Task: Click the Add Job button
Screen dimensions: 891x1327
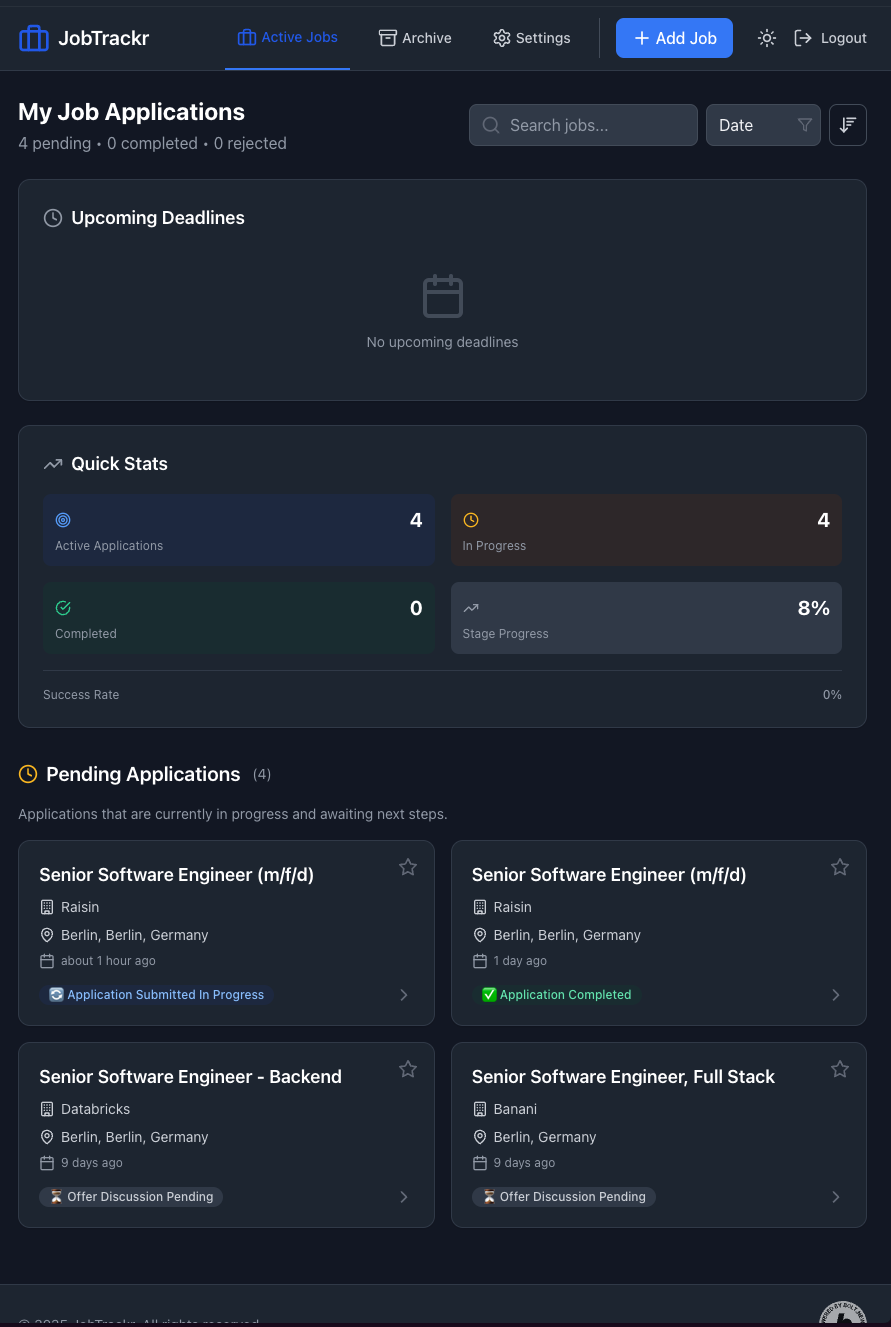Action: (x=674, y=38)
